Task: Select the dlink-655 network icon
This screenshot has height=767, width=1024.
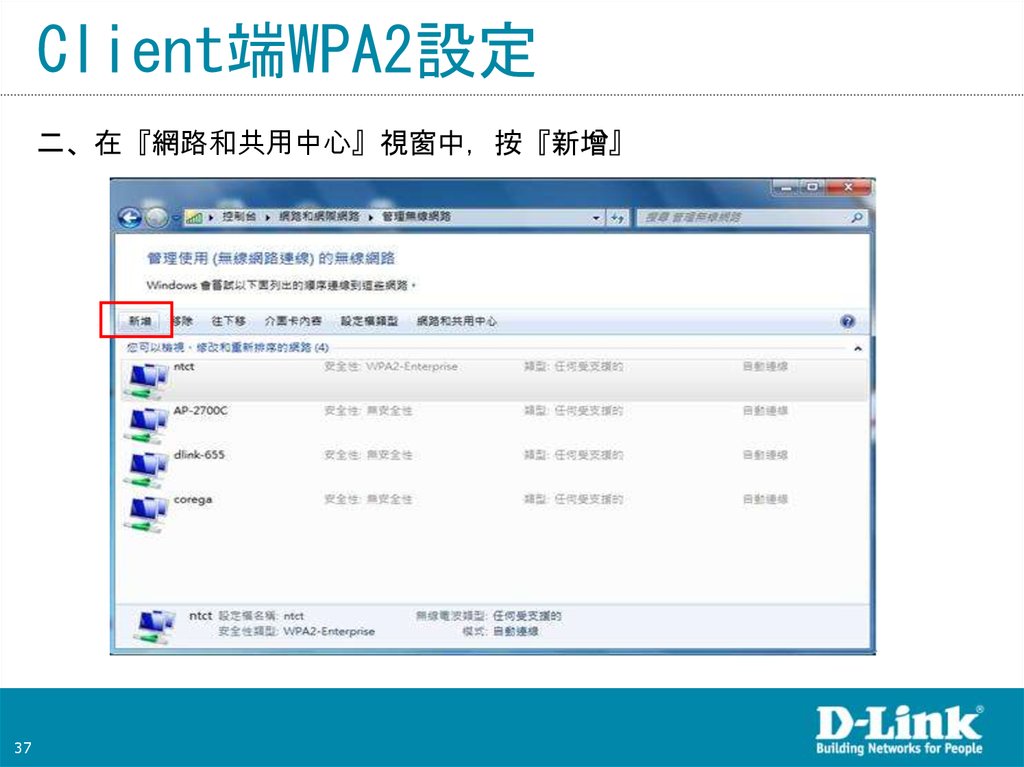Action: click(x=146, y=469)
